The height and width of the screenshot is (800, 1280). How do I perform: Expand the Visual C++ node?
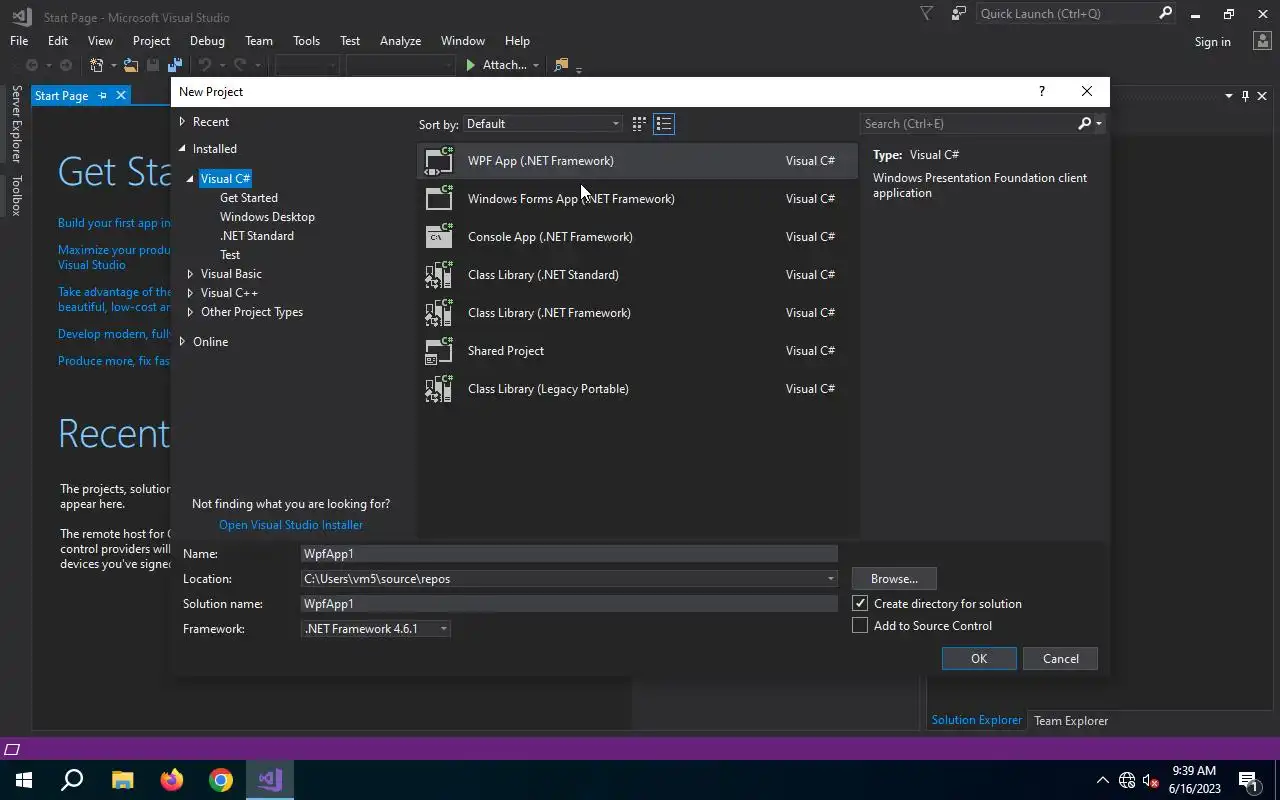tap(190, 293)
